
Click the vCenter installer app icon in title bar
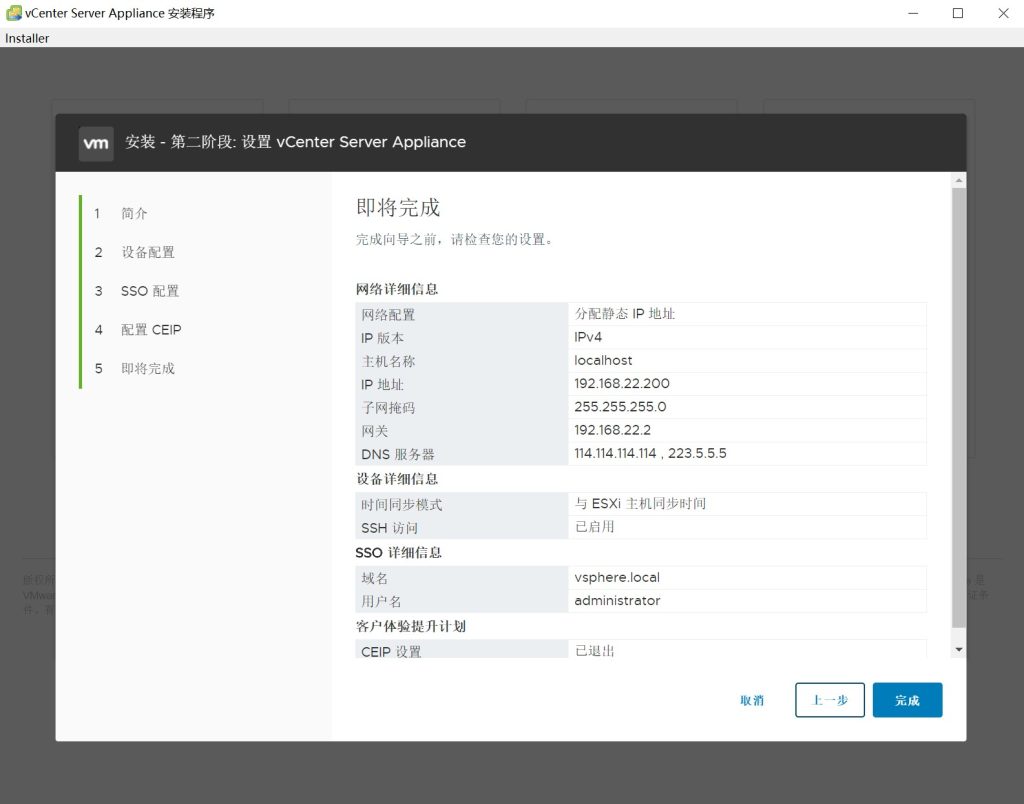pyautogui.click(x=13, y=13)
